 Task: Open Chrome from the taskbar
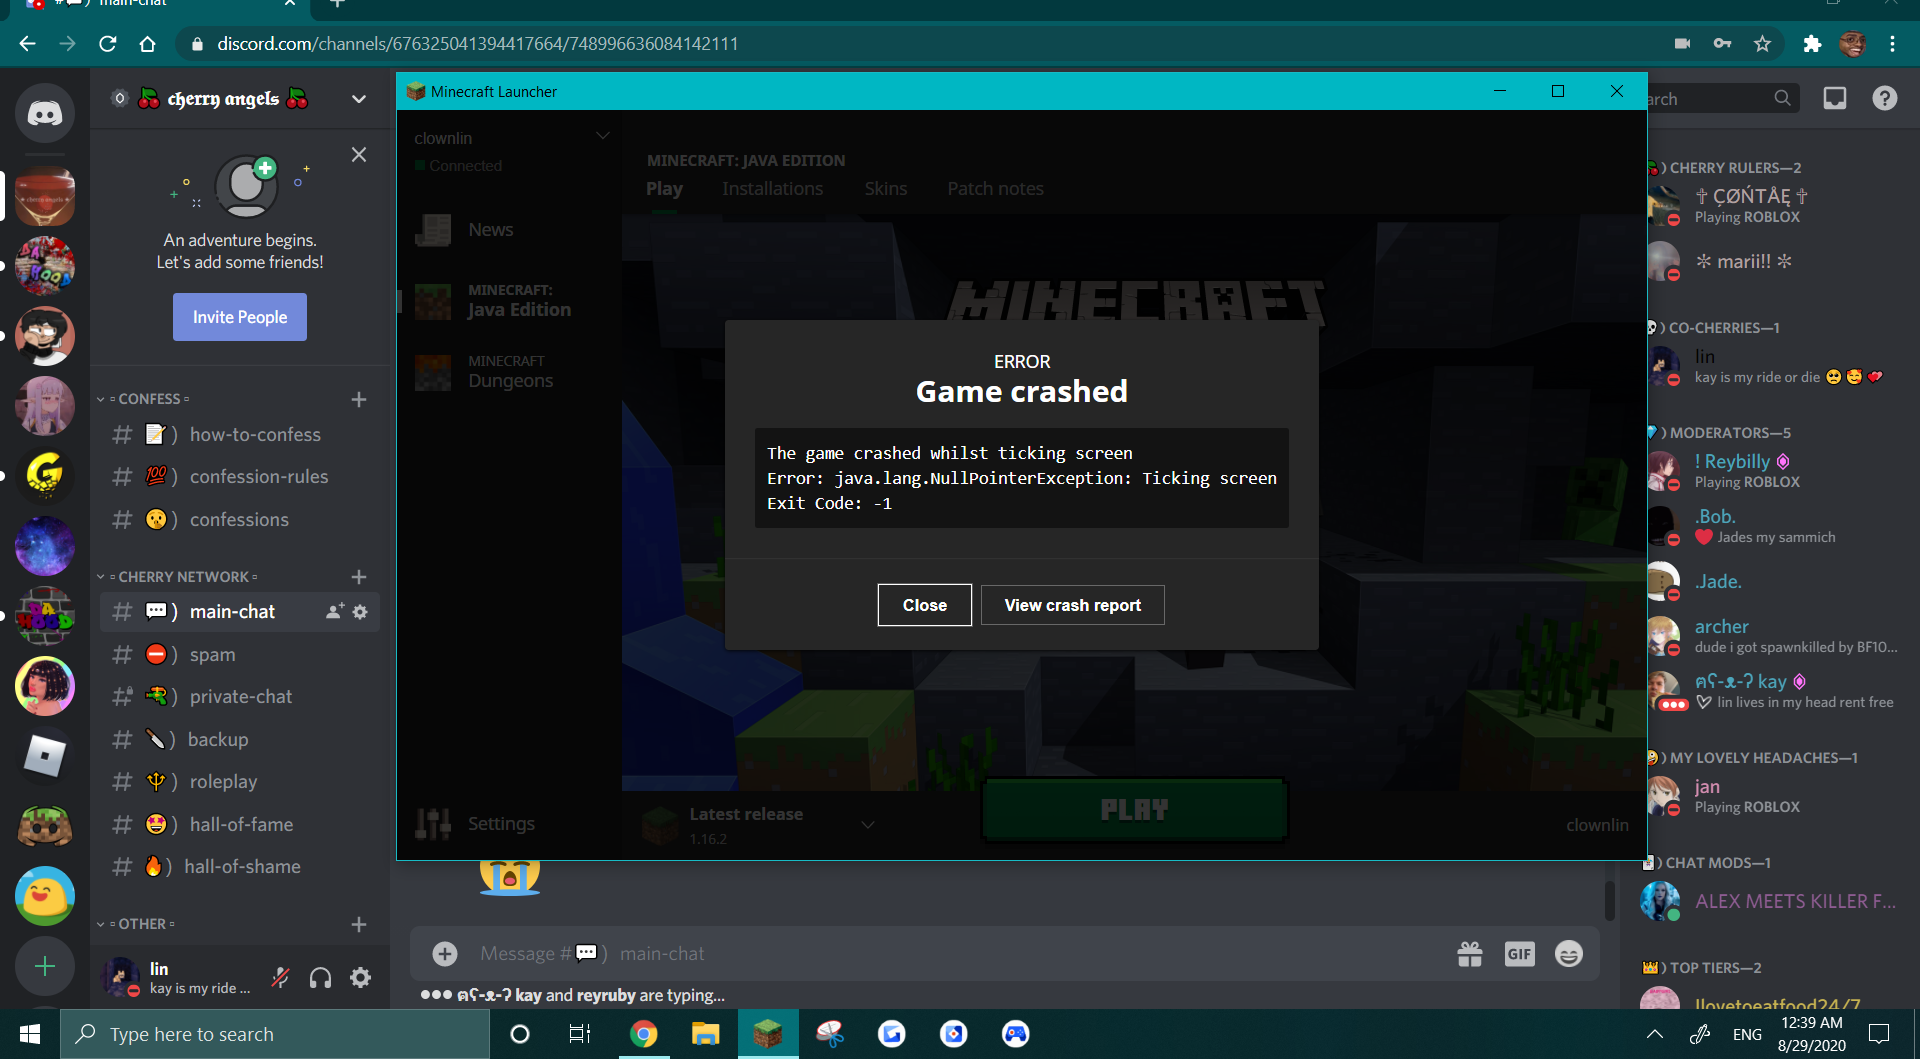click(x=644, y=1034)
